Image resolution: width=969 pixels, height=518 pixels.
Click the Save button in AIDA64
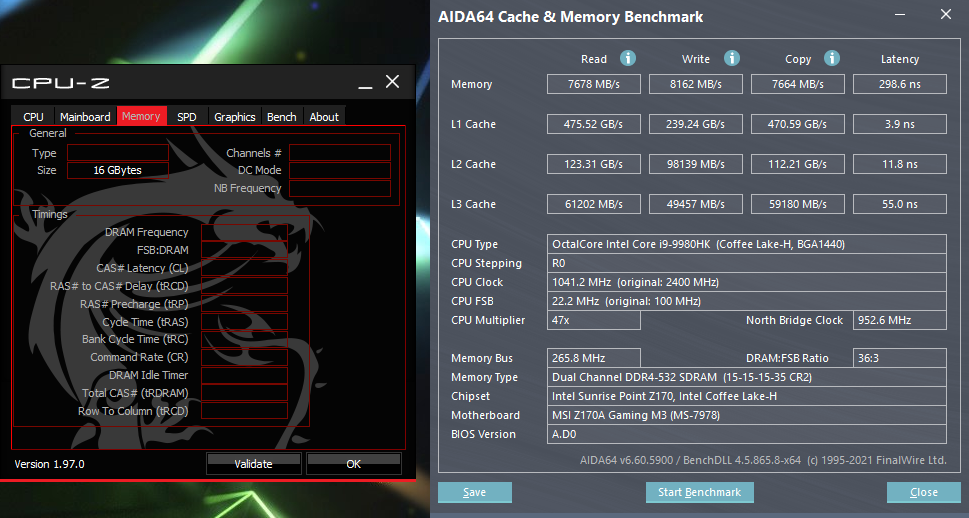pos(475,492)
